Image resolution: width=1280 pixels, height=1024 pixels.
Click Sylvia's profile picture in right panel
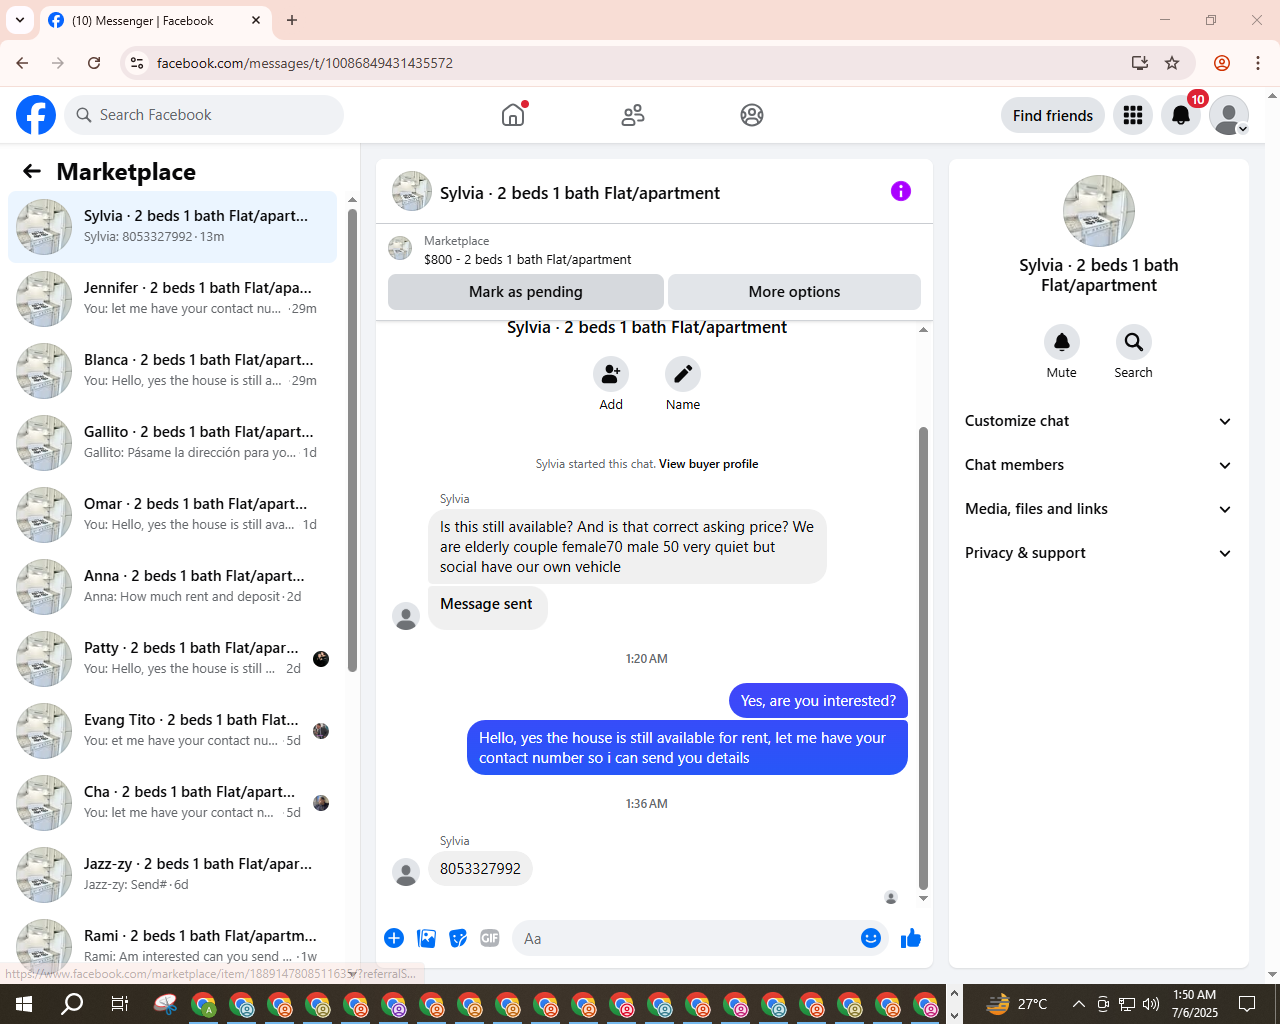pos(1099,211)
